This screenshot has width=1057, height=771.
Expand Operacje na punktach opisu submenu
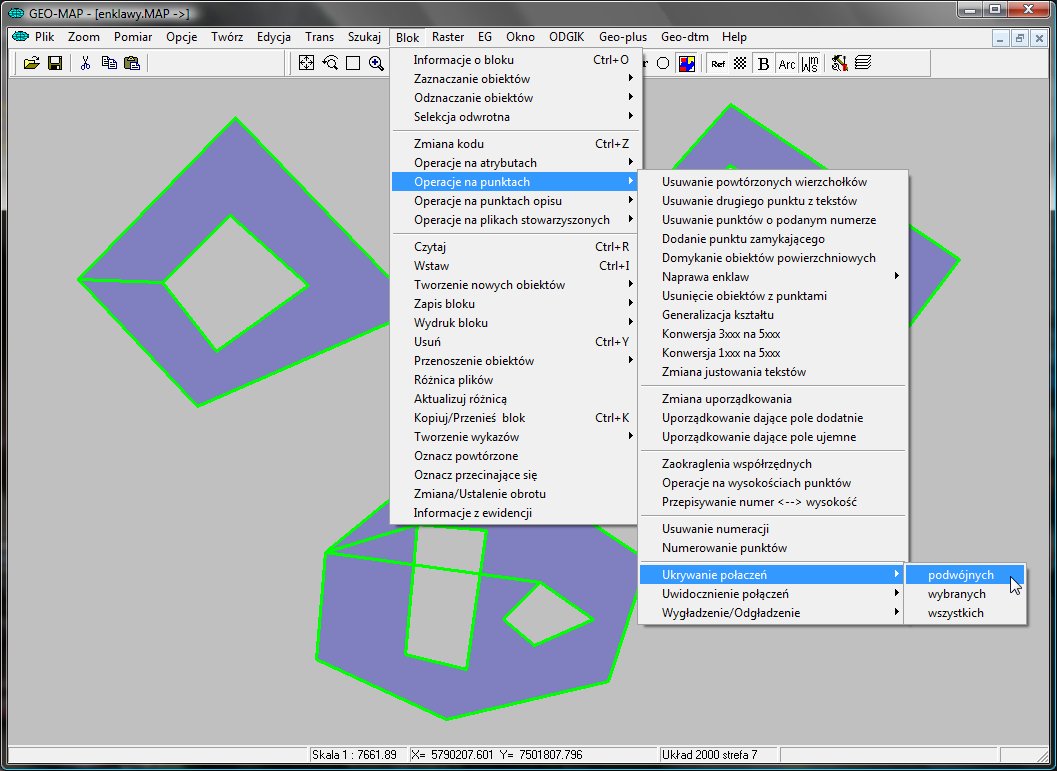[515, 201]
